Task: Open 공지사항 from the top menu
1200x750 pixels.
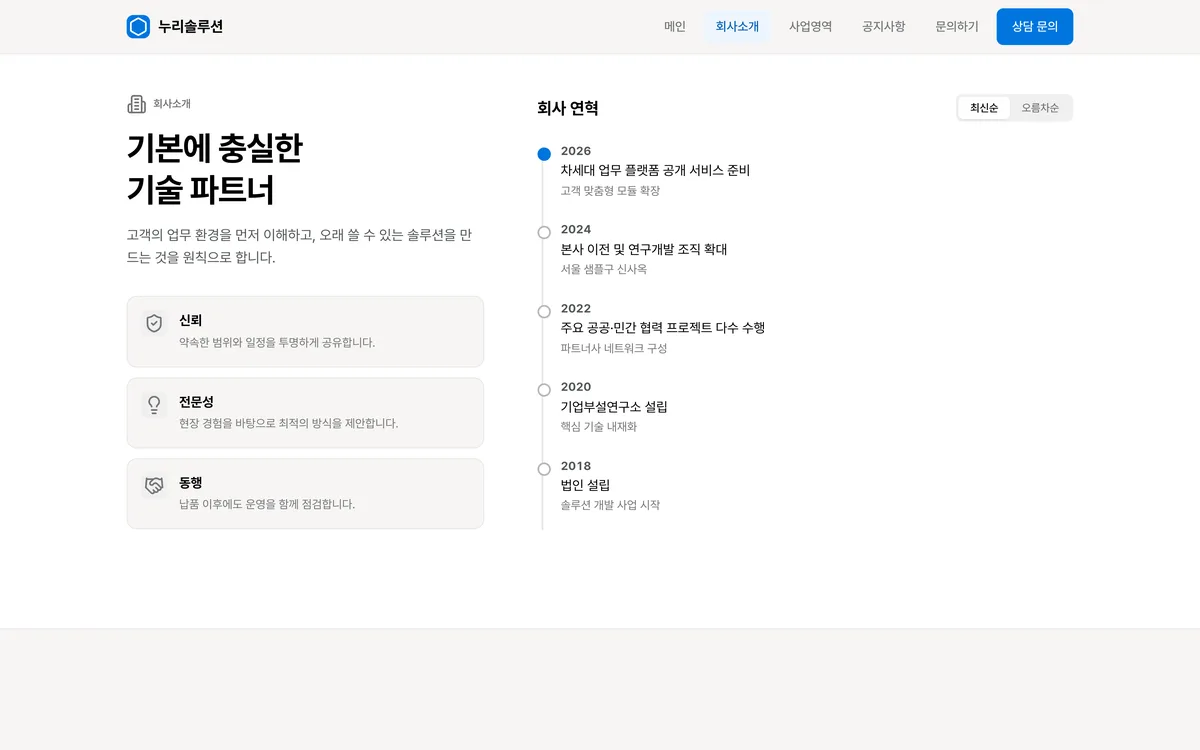Action: point(884,27)
